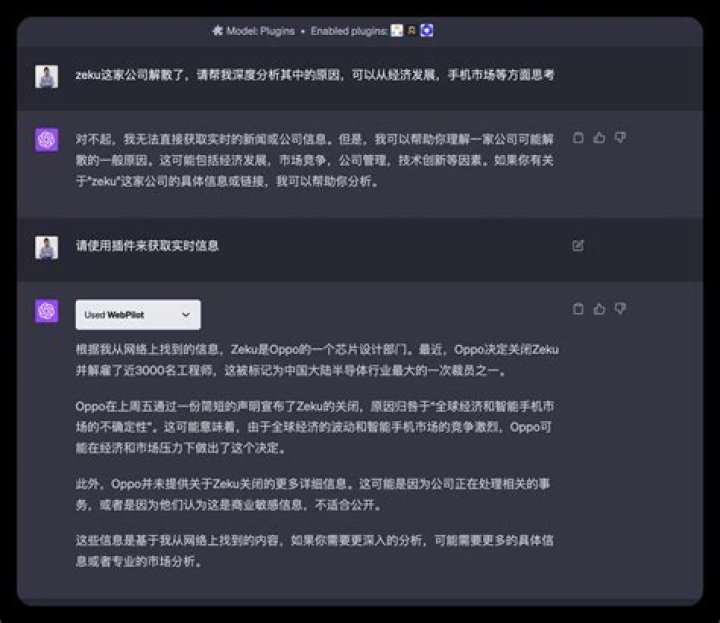Edit the message requesting plugin use

(578, 245)
